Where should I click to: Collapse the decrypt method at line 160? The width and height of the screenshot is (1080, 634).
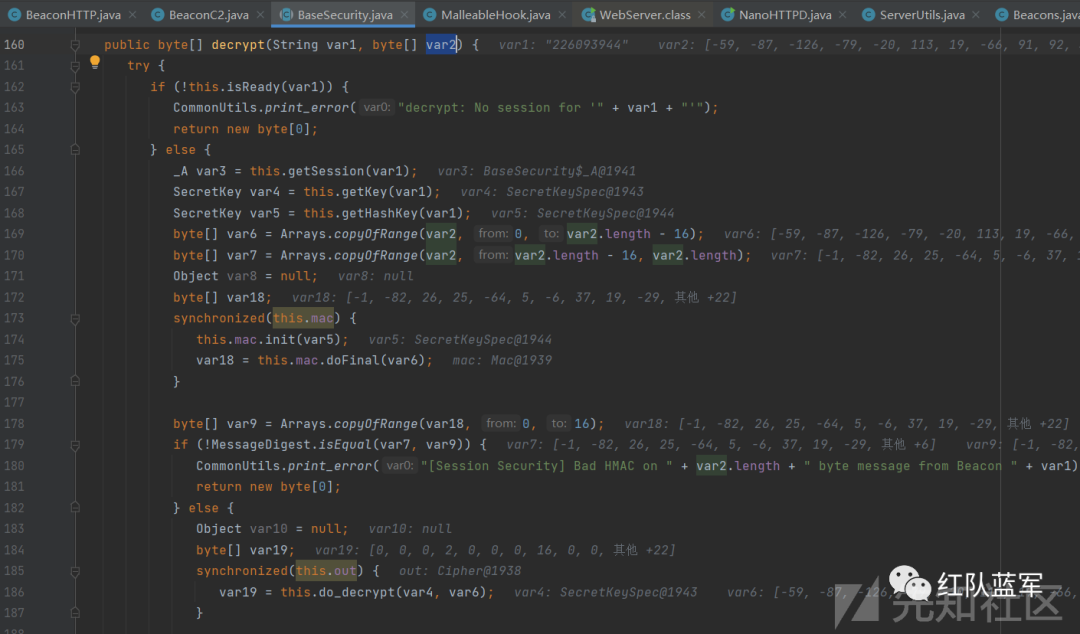(75, 45)
